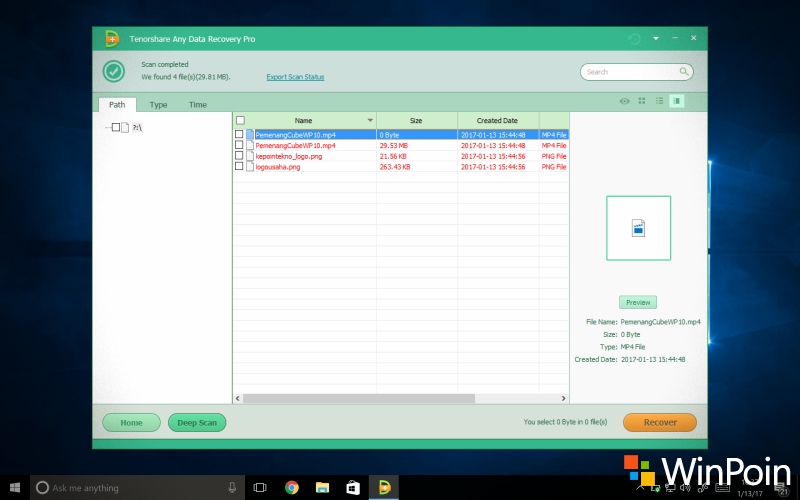
Task: Click the Tenorshare logo in title bar
Action: [112, 39]
